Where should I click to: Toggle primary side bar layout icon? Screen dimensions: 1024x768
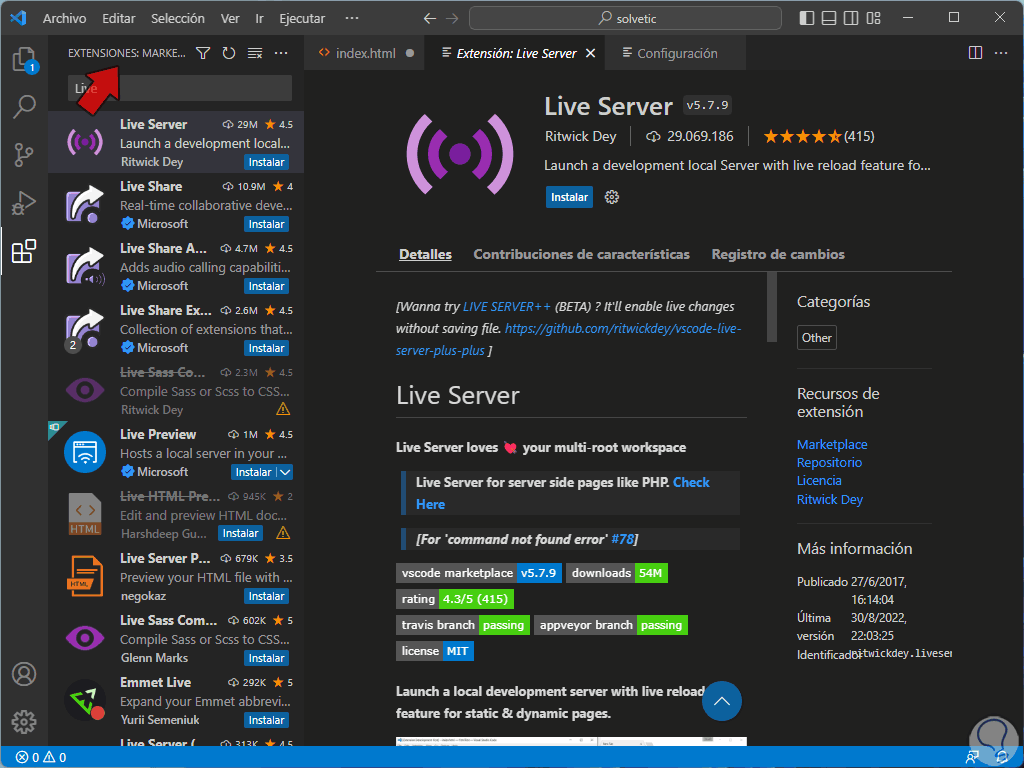pyautogui.click(x=807, y=18)
